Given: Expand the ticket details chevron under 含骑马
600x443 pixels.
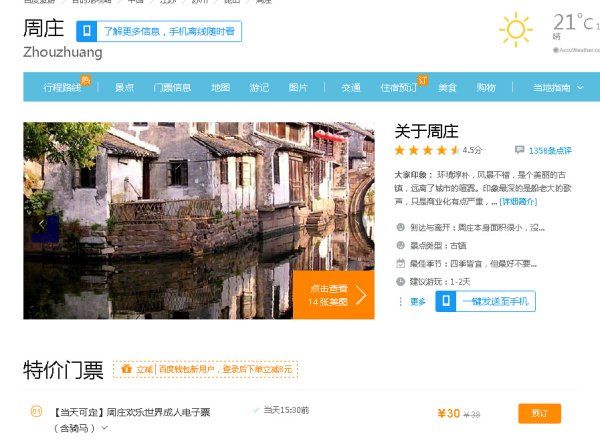Looking at the screenshot, I should 103,428.
